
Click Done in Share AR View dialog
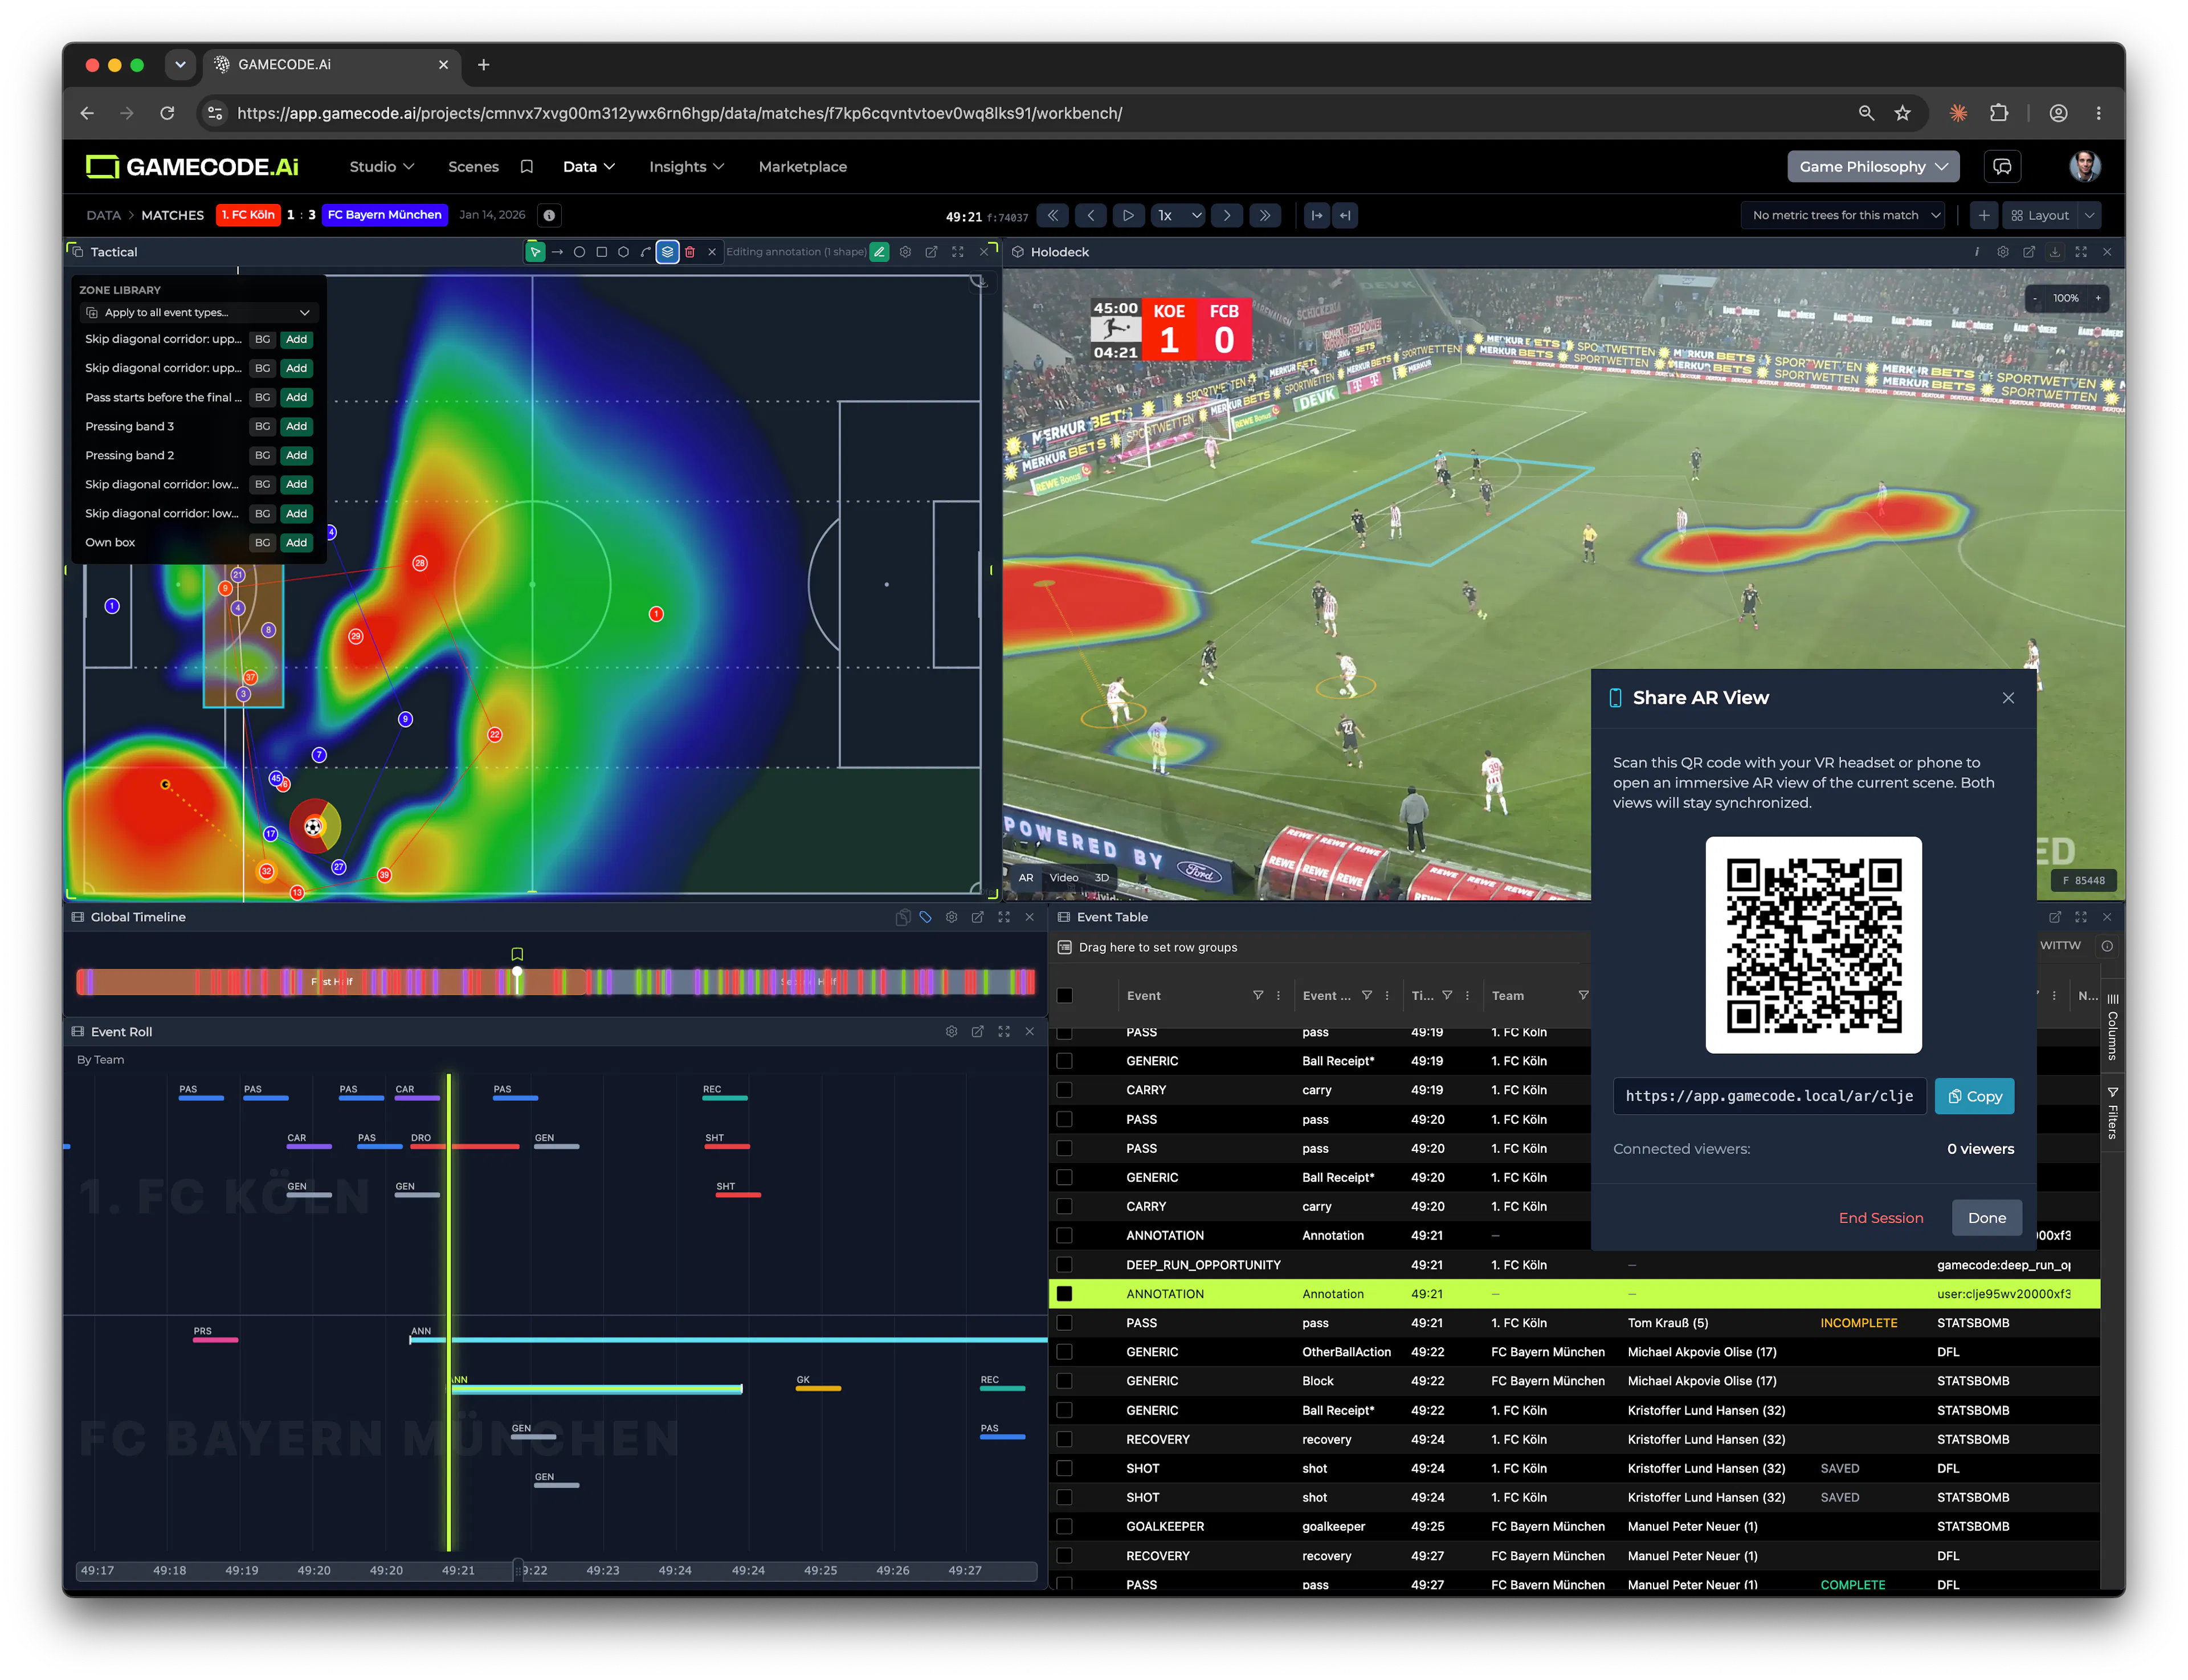pos(1986,1217)
